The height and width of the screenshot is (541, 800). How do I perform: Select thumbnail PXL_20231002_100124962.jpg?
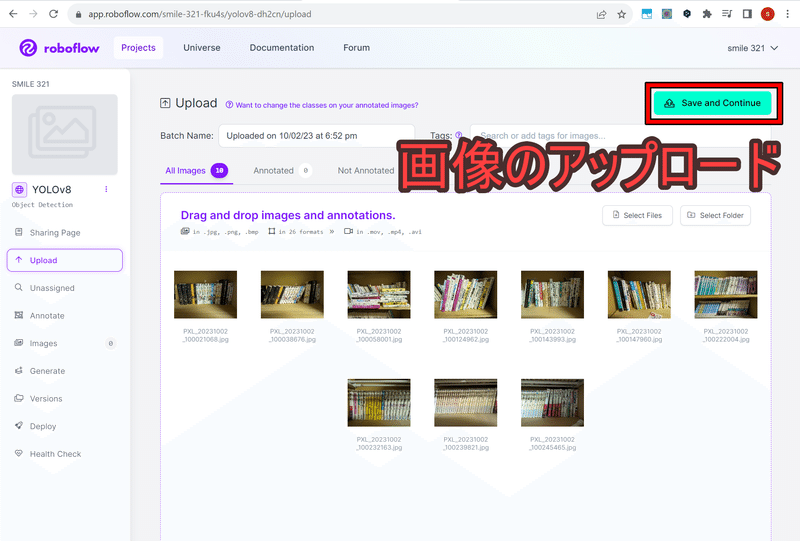pos(466,294)
